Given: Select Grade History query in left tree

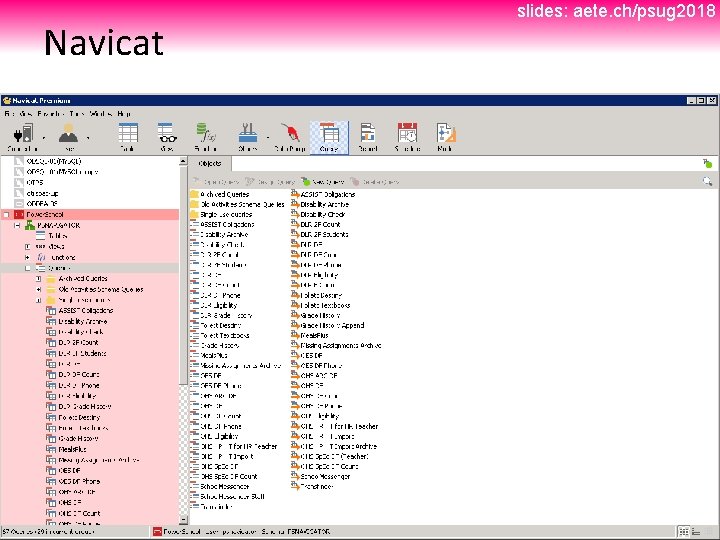Looking at the screenshot, I should coord(73,439).
